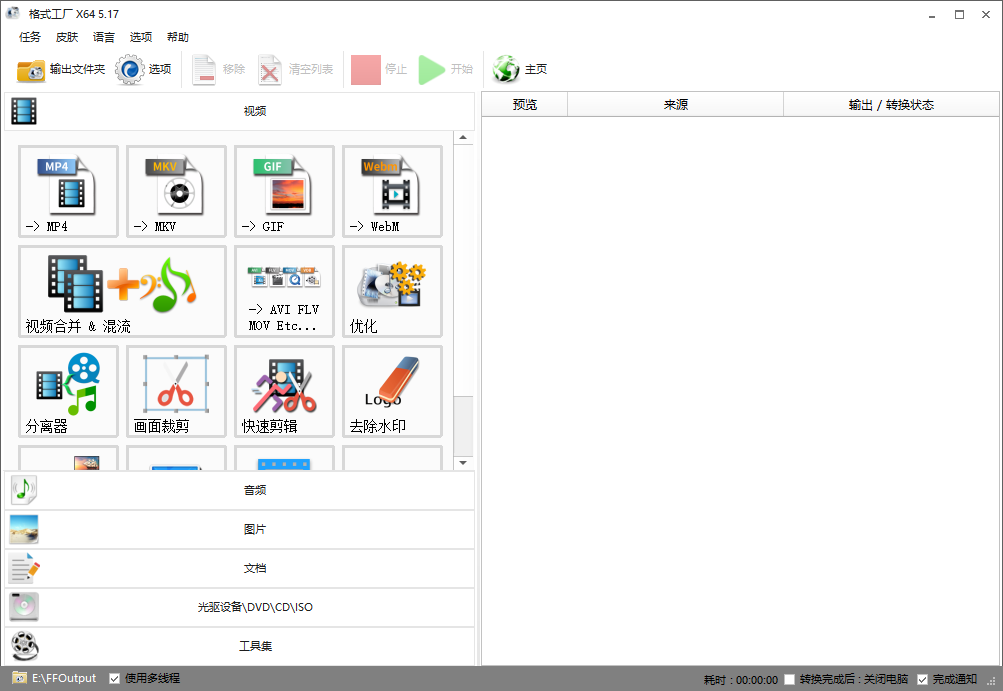Open the 视频合并 & 混流 tool
The height and width of the screenshot is (691, 1003).
tap(122, 291)
